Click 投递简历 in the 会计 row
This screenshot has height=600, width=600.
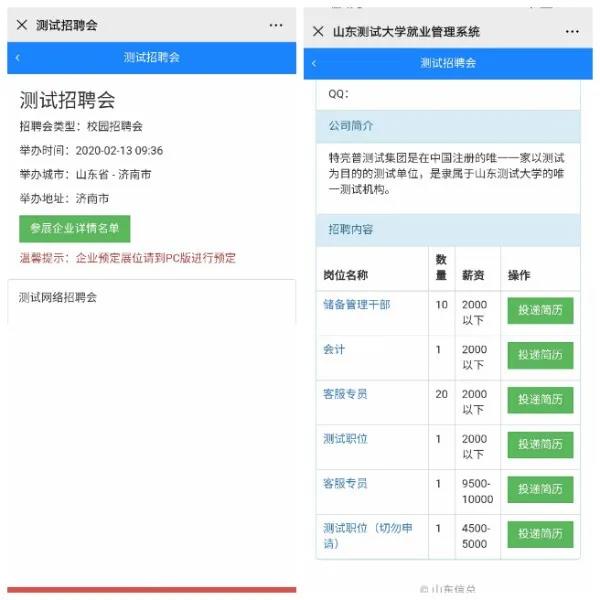tap(540, 355)
